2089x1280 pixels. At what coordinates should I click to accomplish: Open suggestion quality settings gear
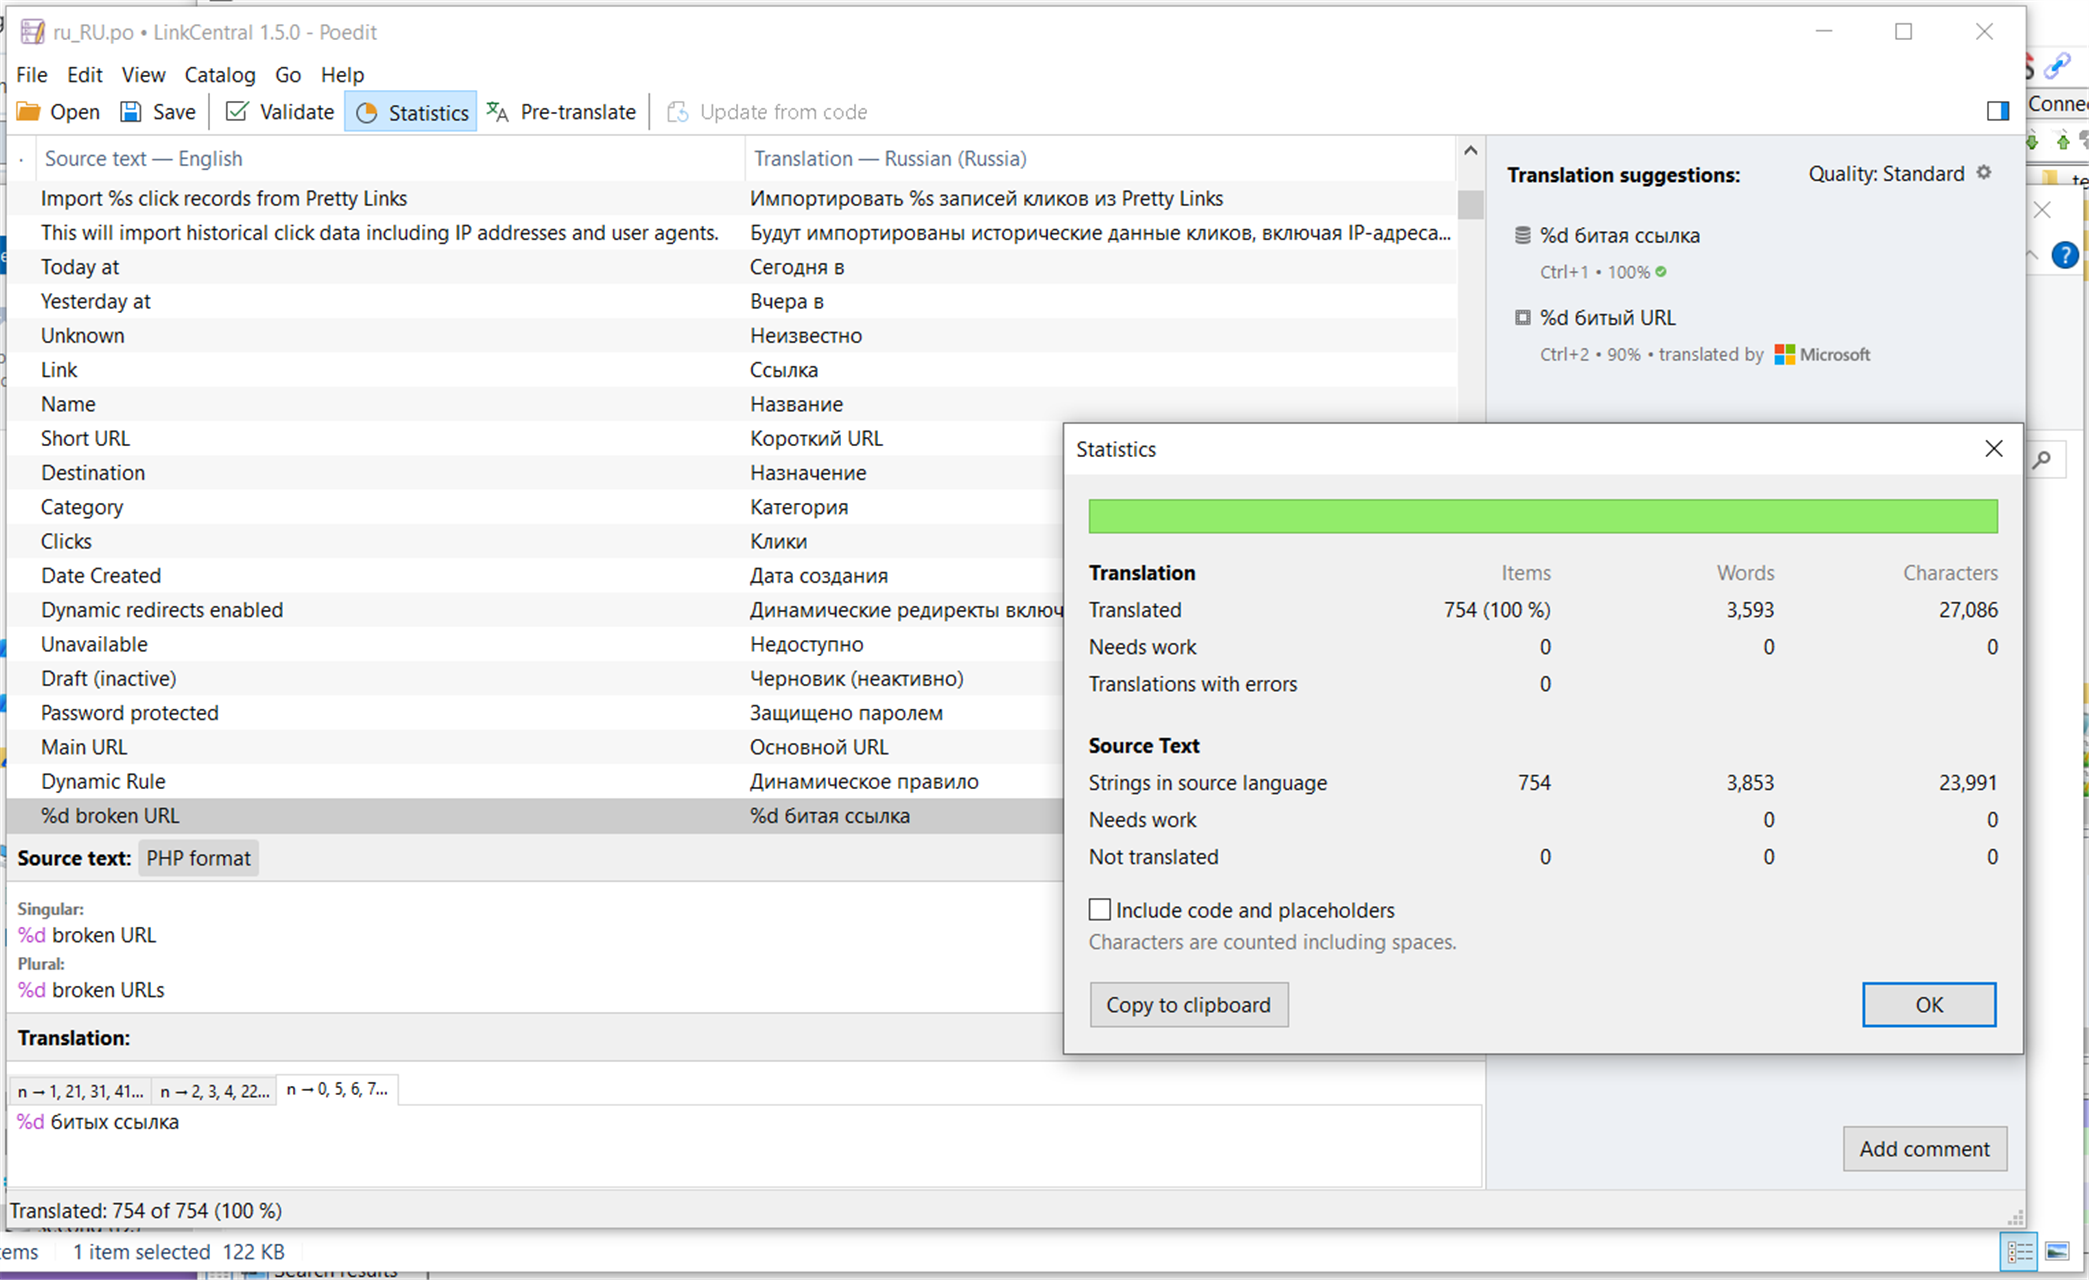click(x=1984, y=173)
